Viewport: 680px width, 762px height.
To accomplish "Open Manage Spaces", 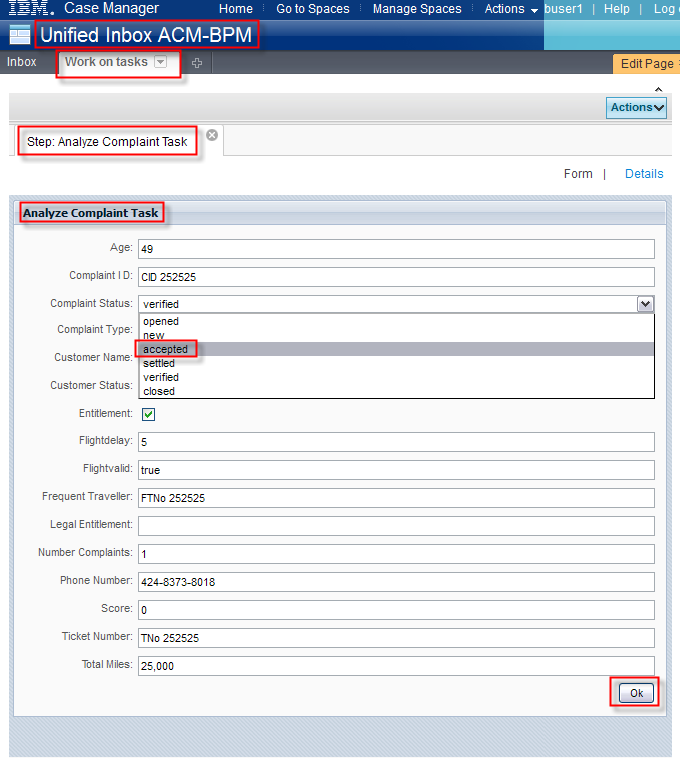I will (x=417, y=9).
